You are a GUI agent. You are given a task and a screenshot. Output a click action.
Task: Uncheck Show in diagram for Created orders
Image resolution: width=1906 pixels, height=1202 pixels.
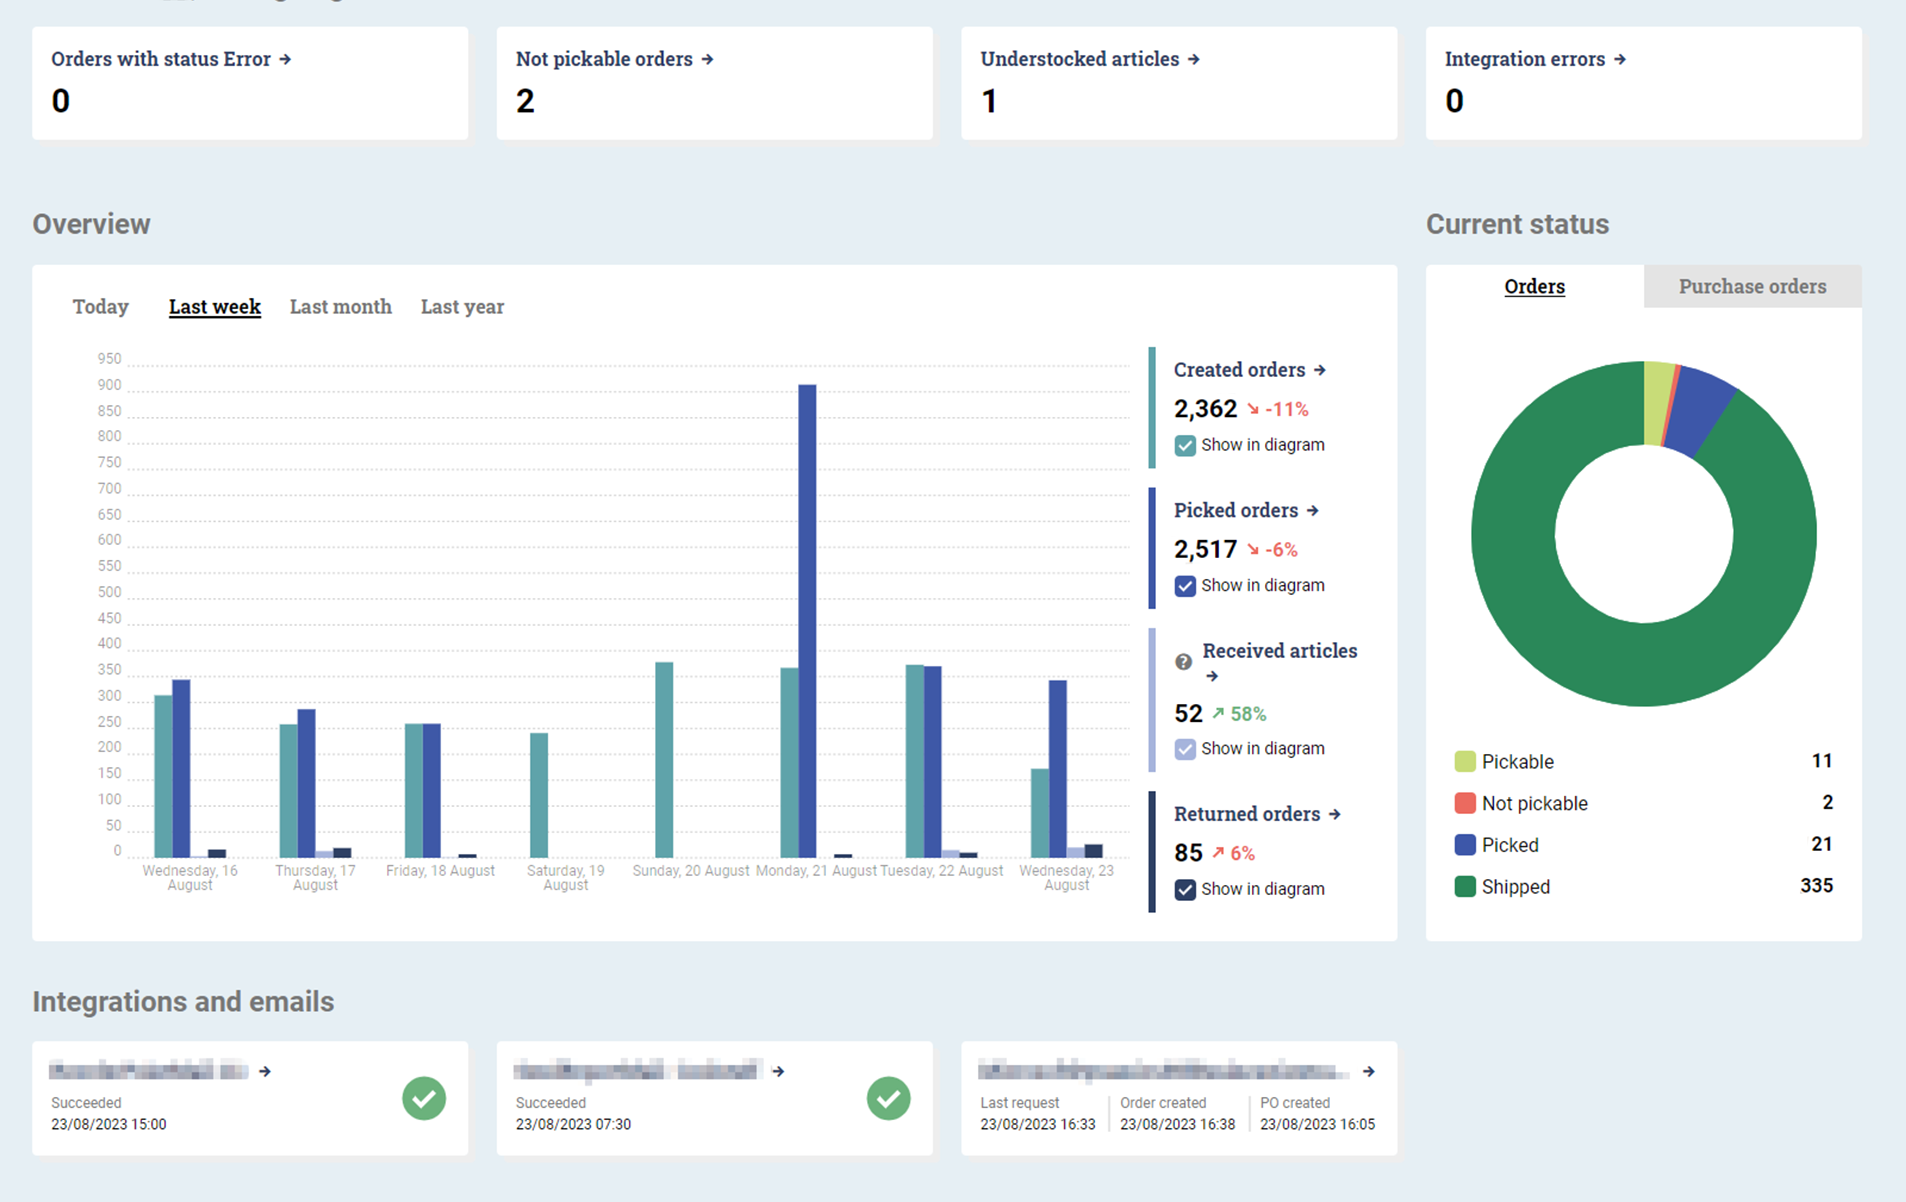tap(1185, 445)
